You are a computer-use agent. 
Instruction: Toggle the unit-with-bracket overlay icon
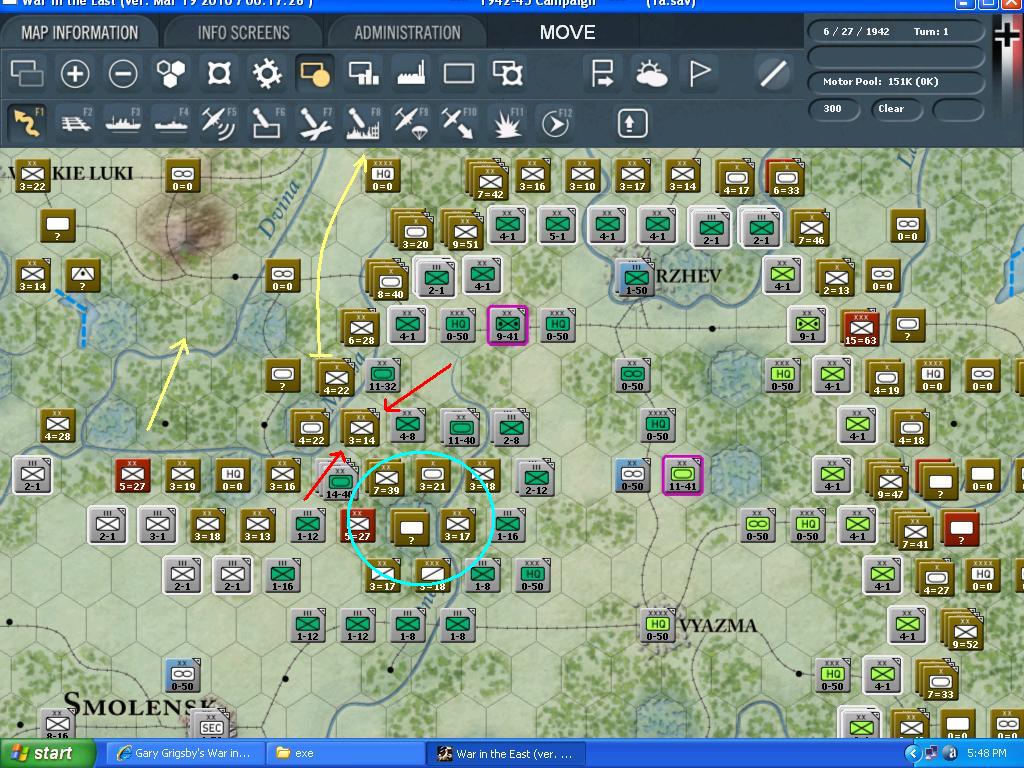(x=507, y=73)
